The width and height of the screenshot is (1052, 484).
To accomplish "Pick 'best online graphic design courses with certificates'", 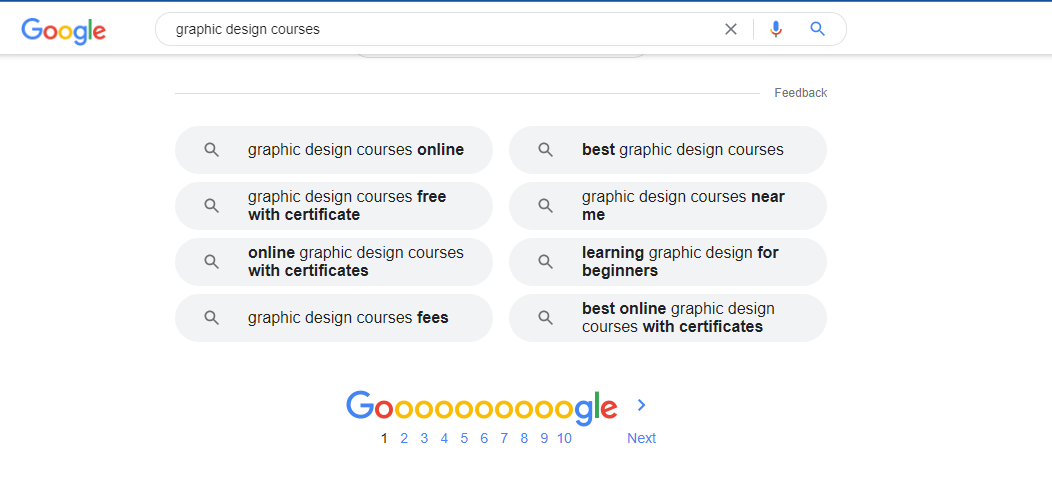I will 678,318.
